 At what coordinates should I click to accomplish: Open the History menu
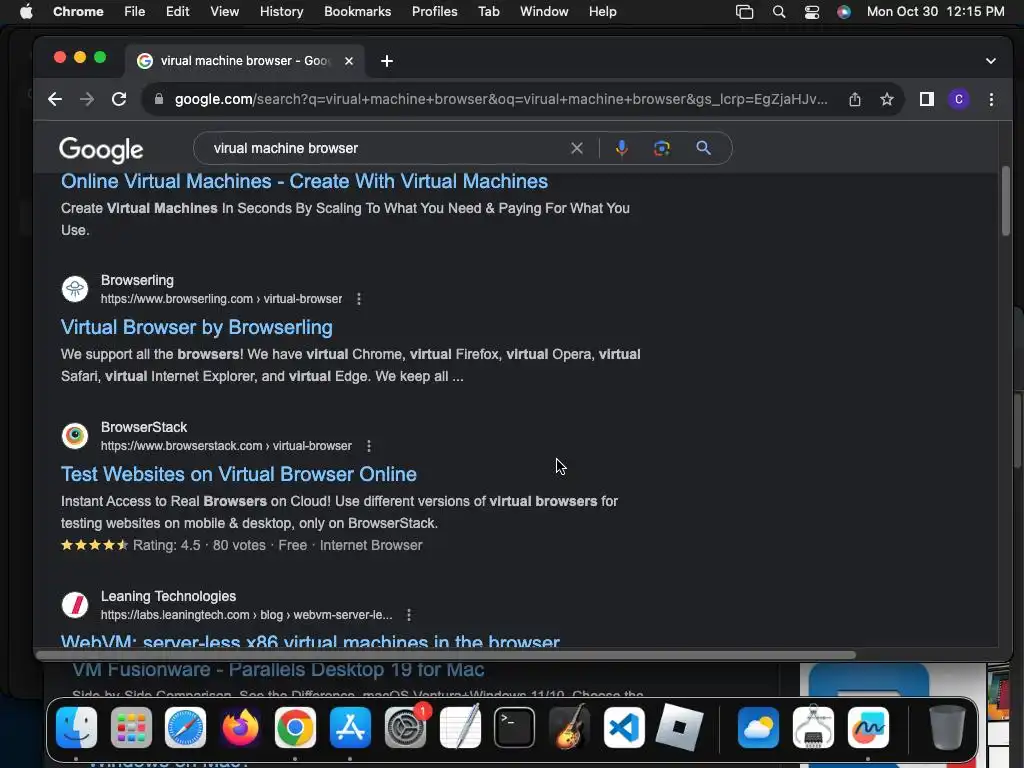point(281,12)
